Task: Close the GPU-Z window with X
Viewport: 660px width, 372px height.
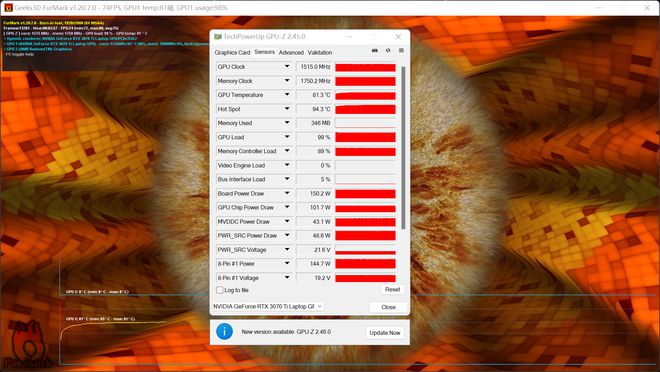Action: pos(398,37)
